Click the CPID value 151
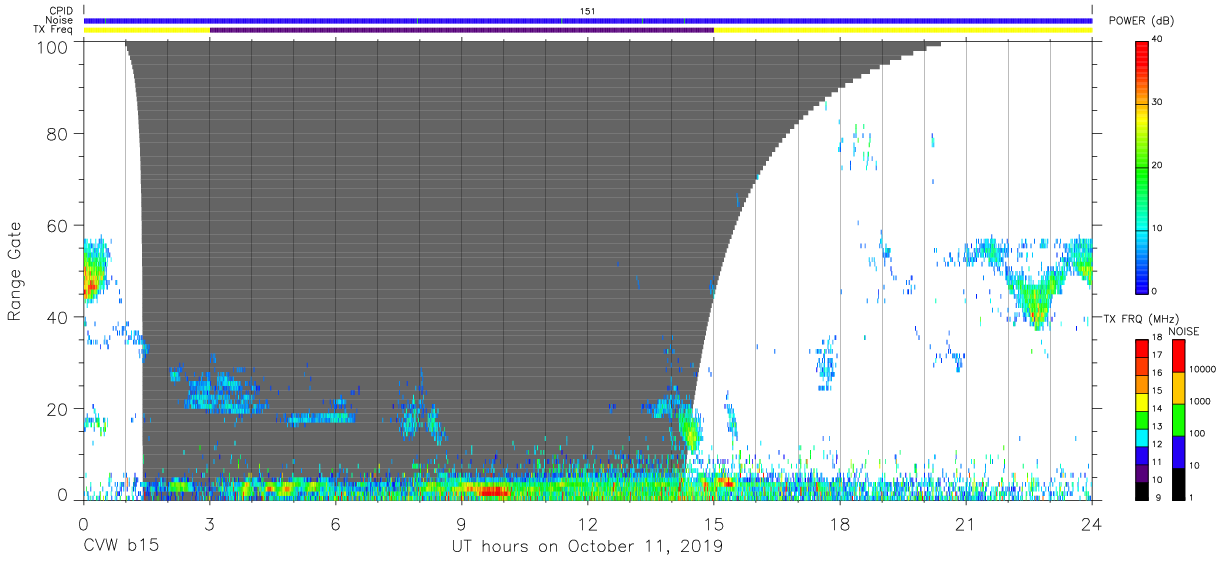The height and width of the screenshot is (567, 1228). click(587, 10)
